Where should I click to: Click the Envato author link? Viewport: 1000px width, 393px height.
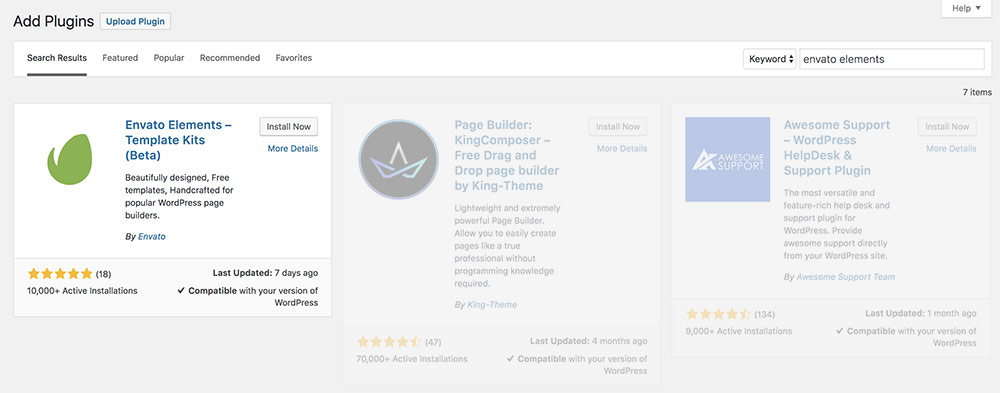pos(152,236)
